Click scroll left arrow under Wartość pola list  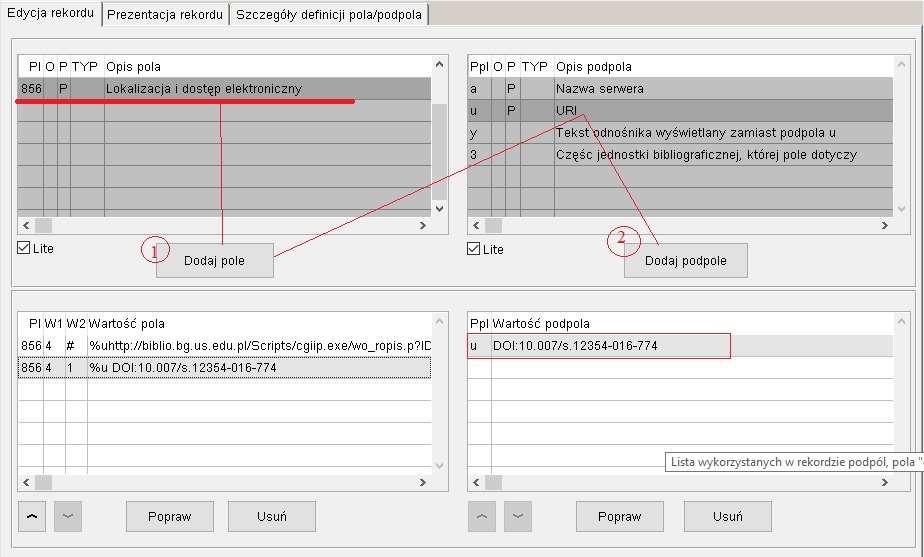(x=26, y=482)
